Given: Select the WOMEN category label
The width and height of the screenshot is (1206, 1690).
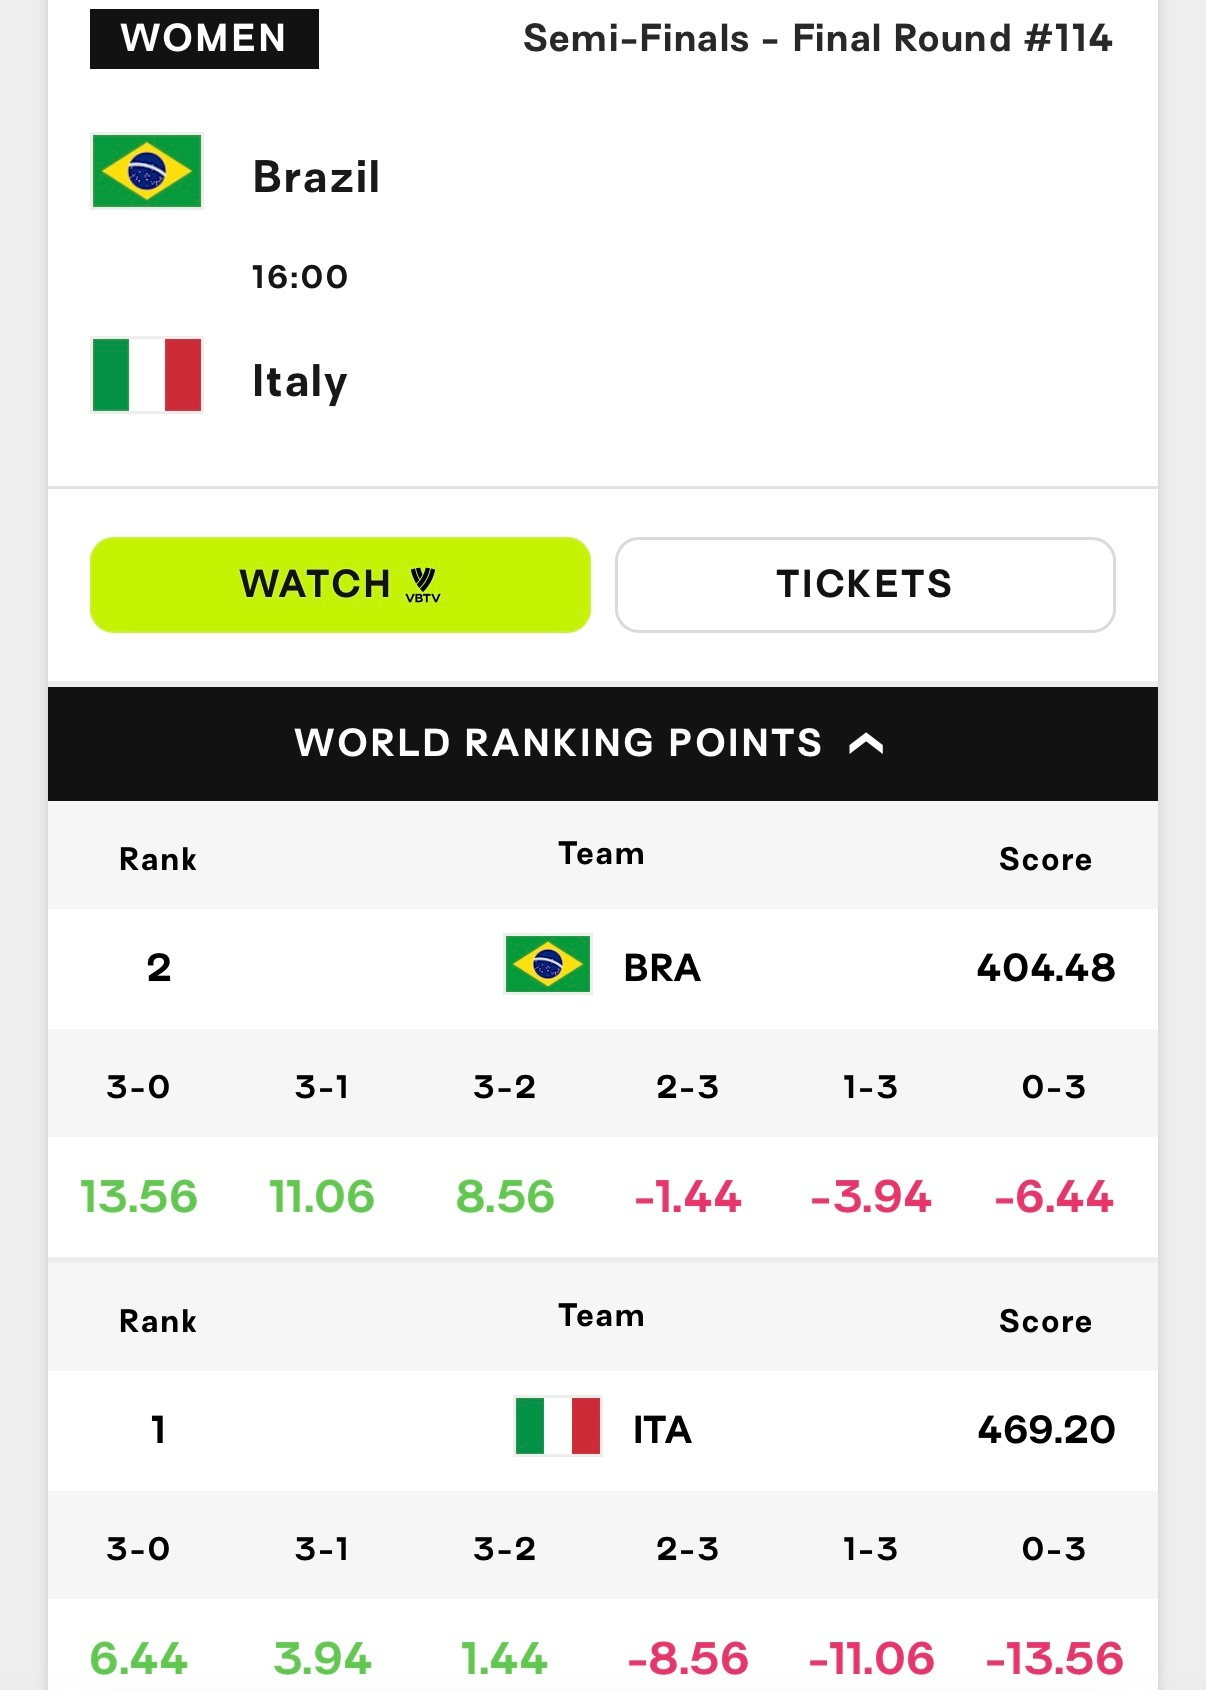Looking at the screenshot, I should click(x=204, y=39).
